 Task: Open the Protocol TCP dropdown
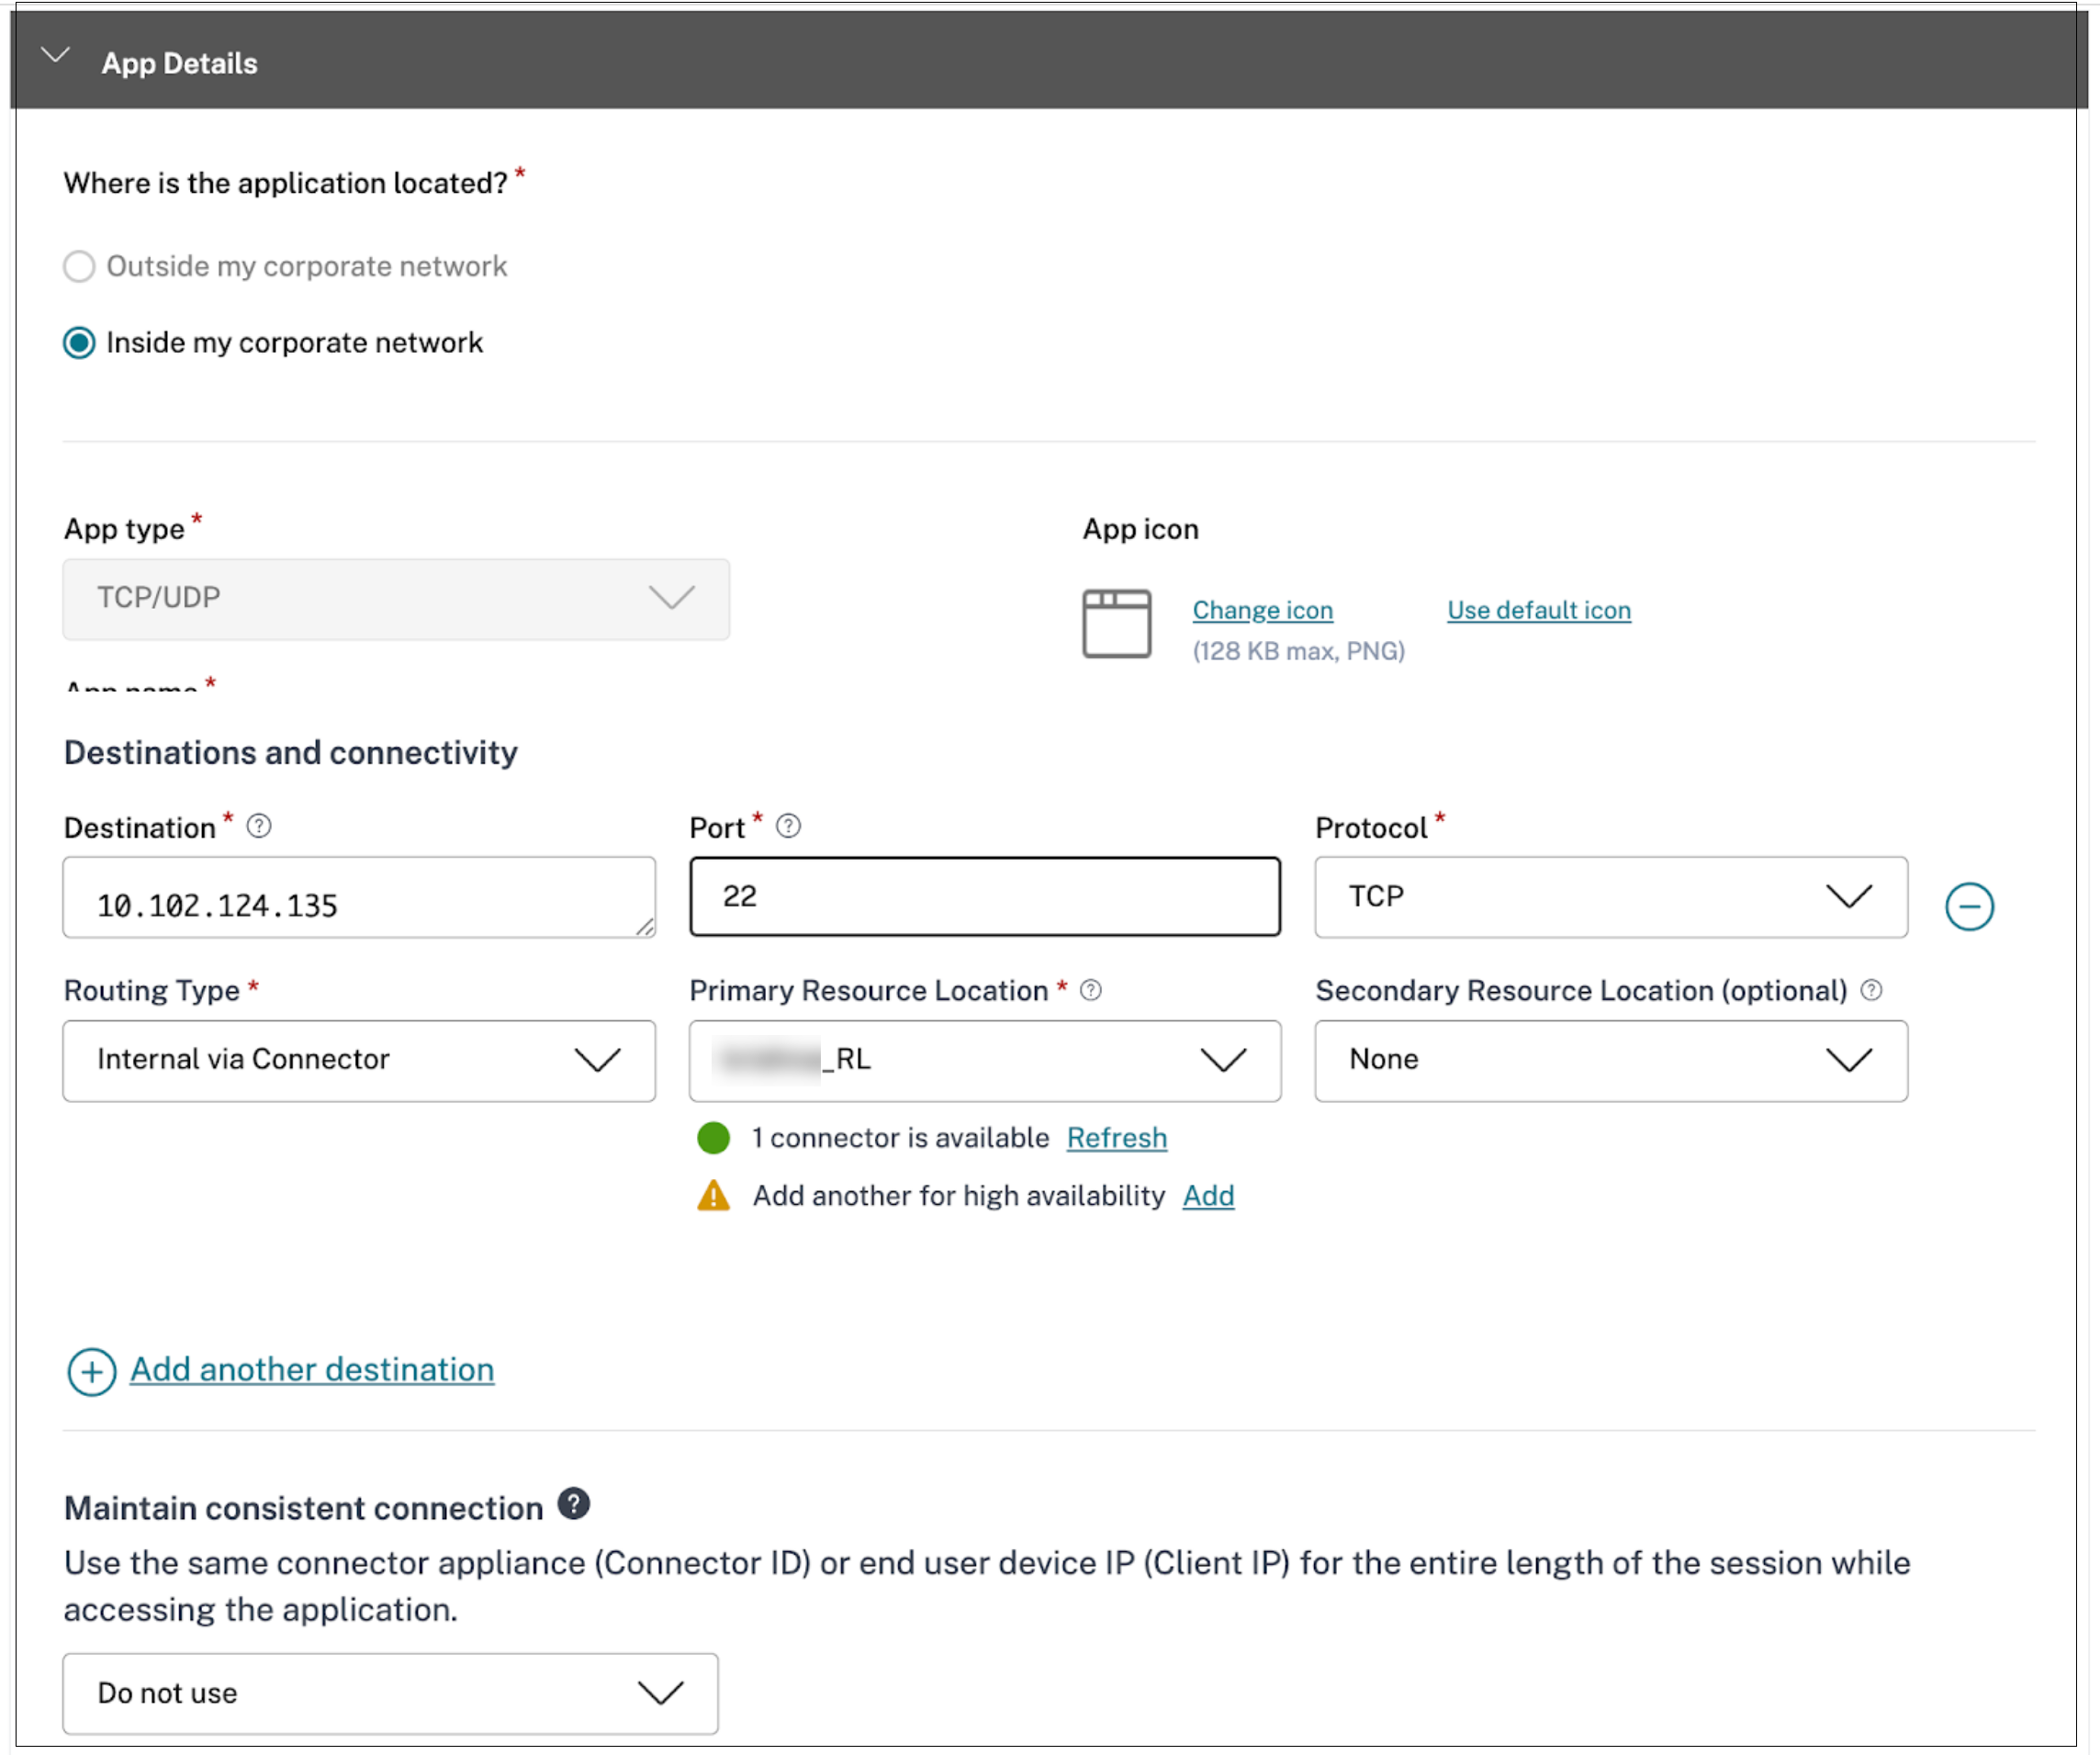pos(1610,897)
